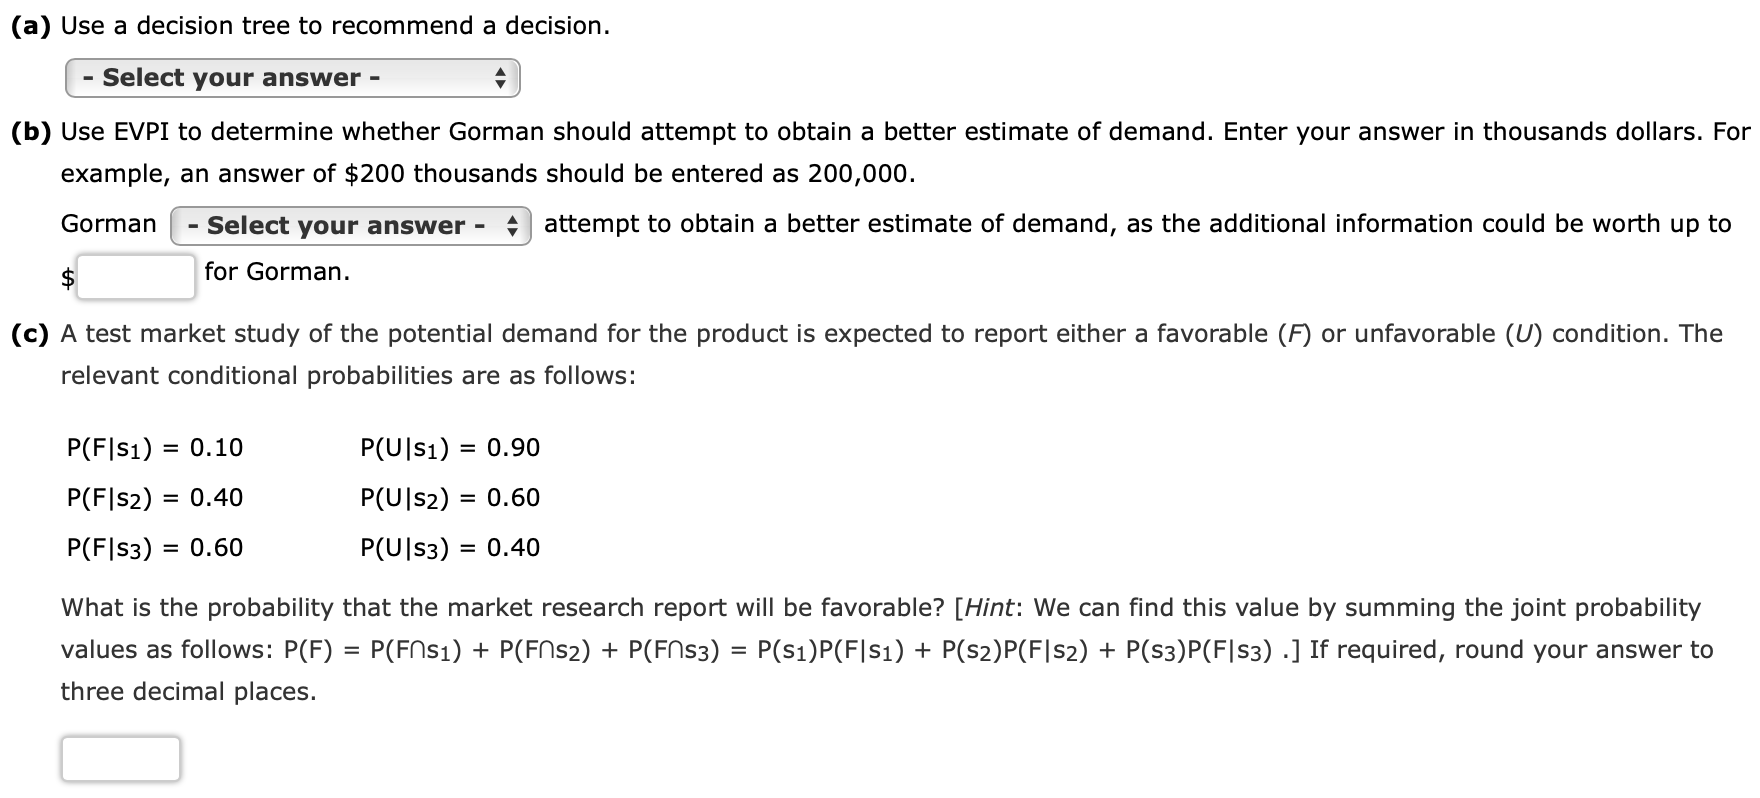Click the dollar sign label before the amount field
This screenshot has width=1760, height=798.
pos(66,274)
